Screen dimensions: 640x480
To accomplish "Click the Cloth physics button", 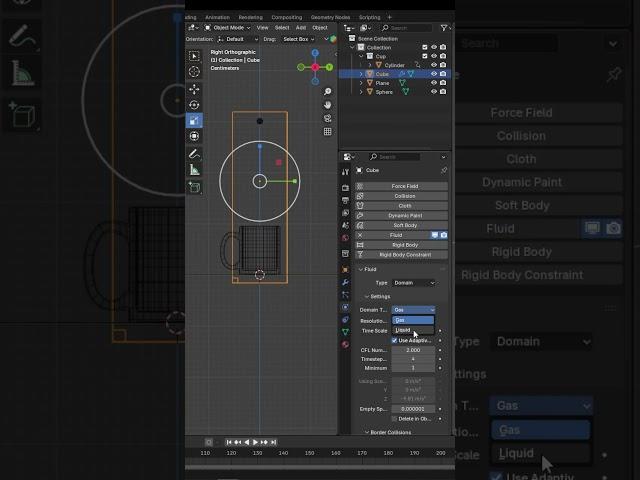I will (404, 206).
